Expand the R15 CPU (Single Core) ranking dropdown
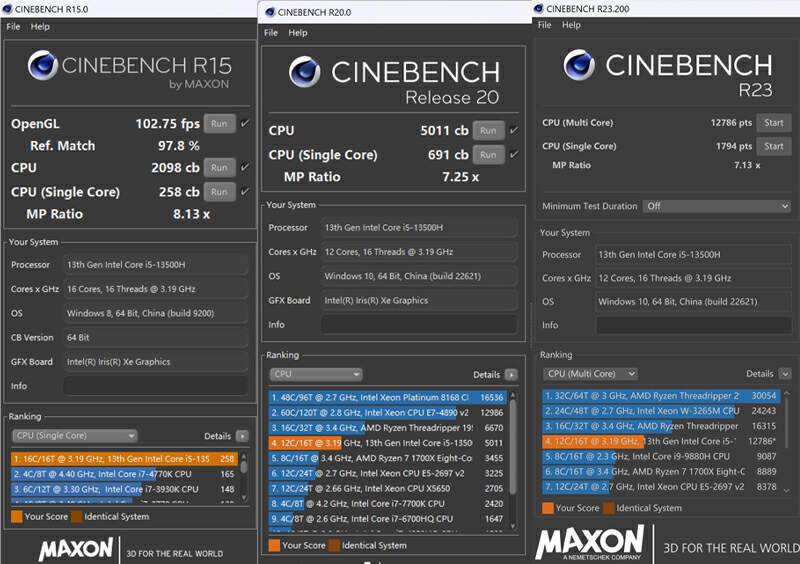This screenshot has height=564, width=800. [75, 436]
